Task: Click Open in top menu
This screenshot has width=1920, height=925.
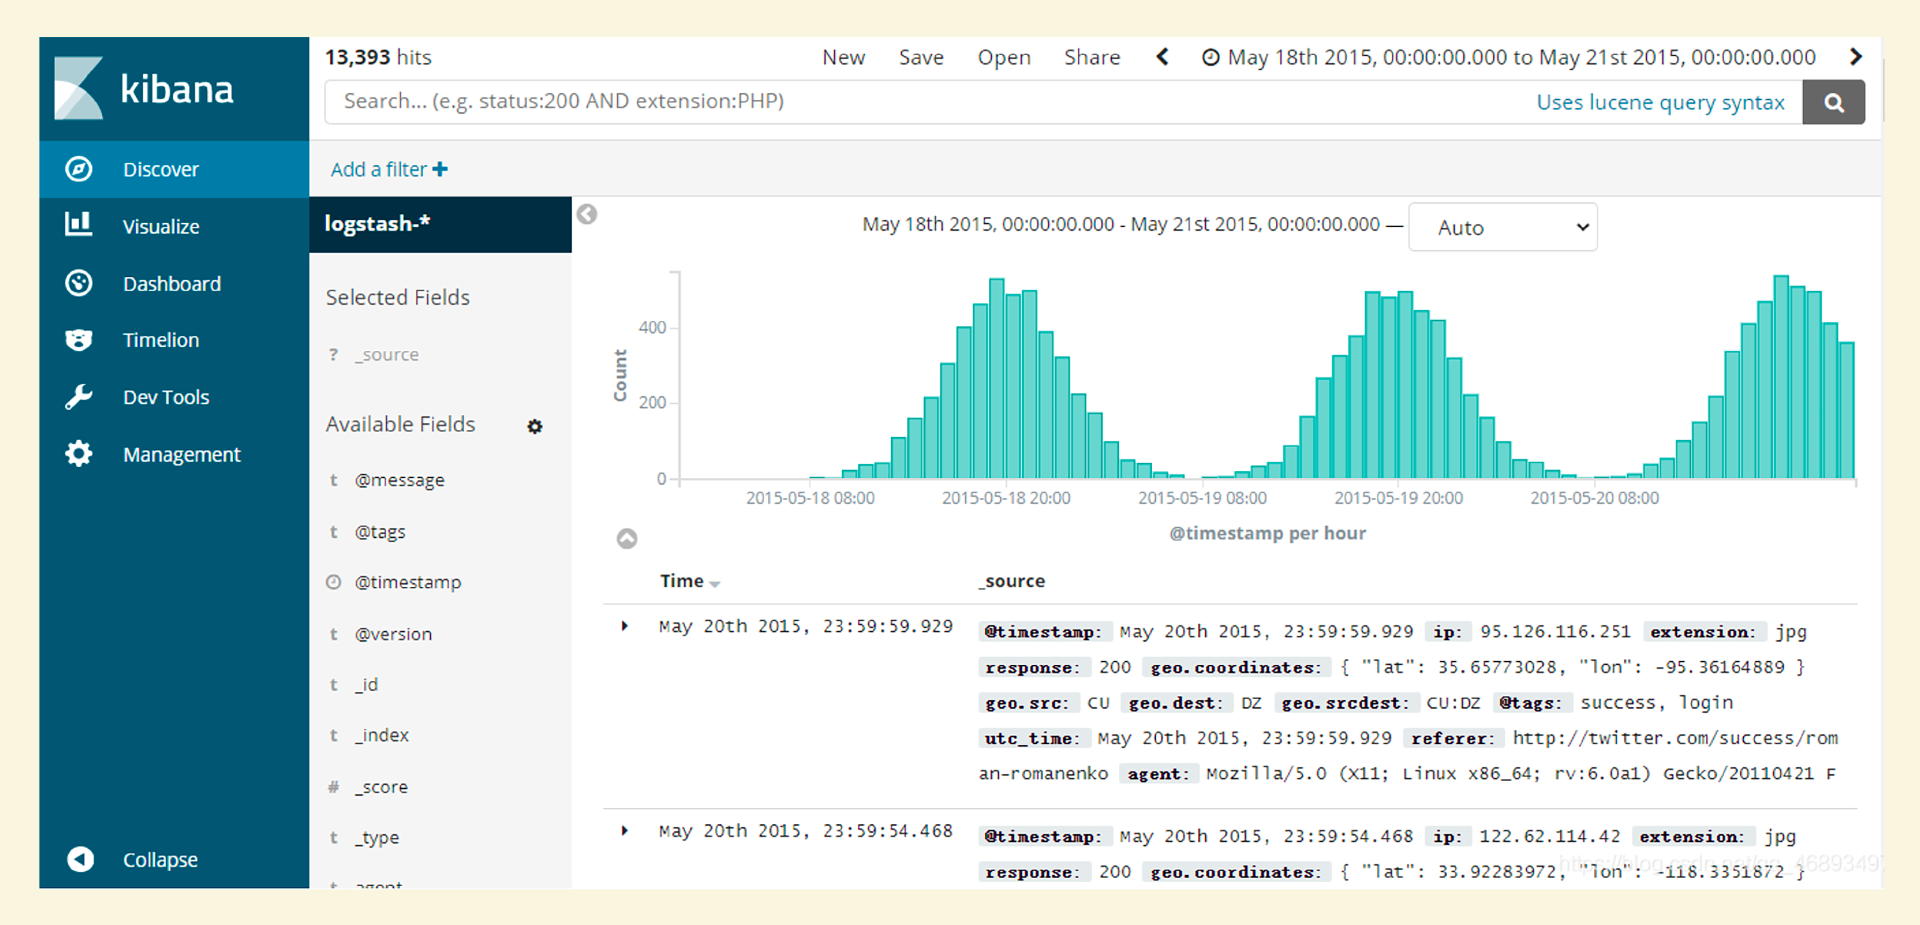Action: (x=1004, y=57)
